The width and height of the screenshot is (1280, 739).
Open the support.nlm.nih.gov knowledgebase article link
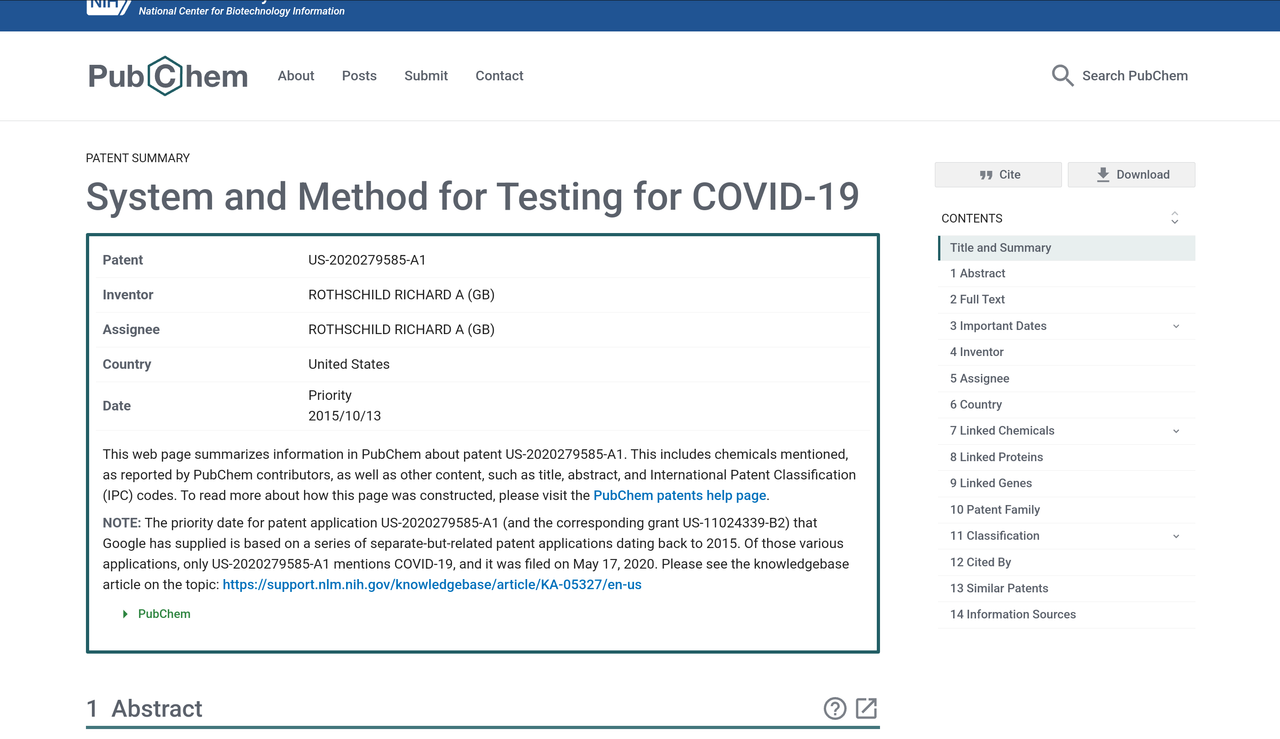[432, 584]
